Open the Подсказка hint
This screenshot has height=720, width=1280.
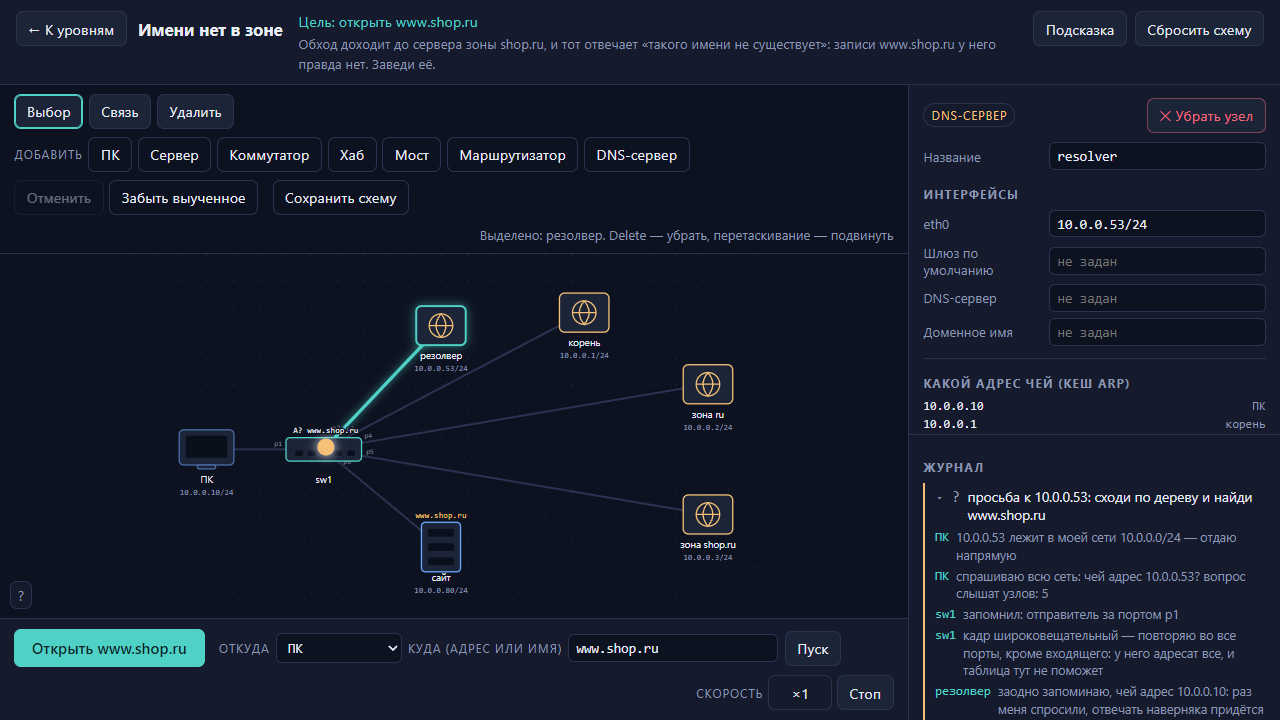pyautogui.click(x=1080, y=30)
